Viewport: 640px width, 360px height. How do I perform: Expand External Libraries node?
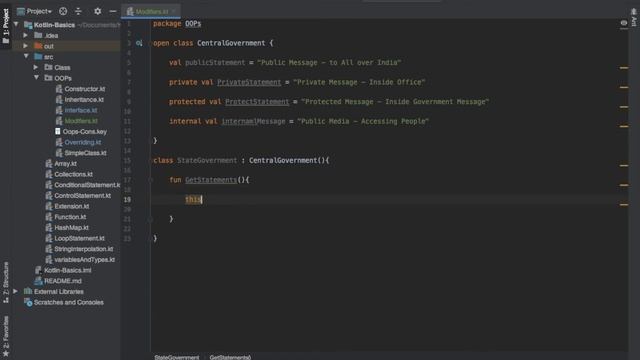16,291
